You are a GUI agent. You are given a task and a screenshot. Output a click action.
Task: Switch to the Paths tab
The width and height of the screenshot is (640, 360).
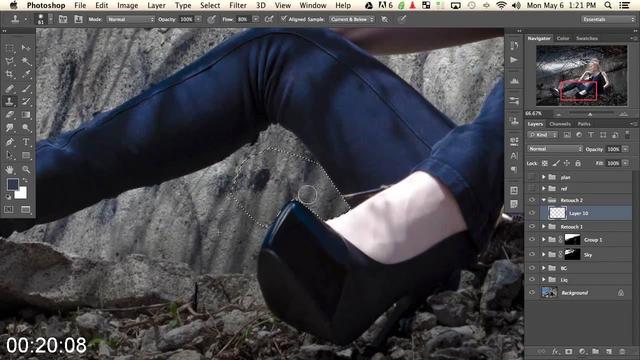pos(584,124)
